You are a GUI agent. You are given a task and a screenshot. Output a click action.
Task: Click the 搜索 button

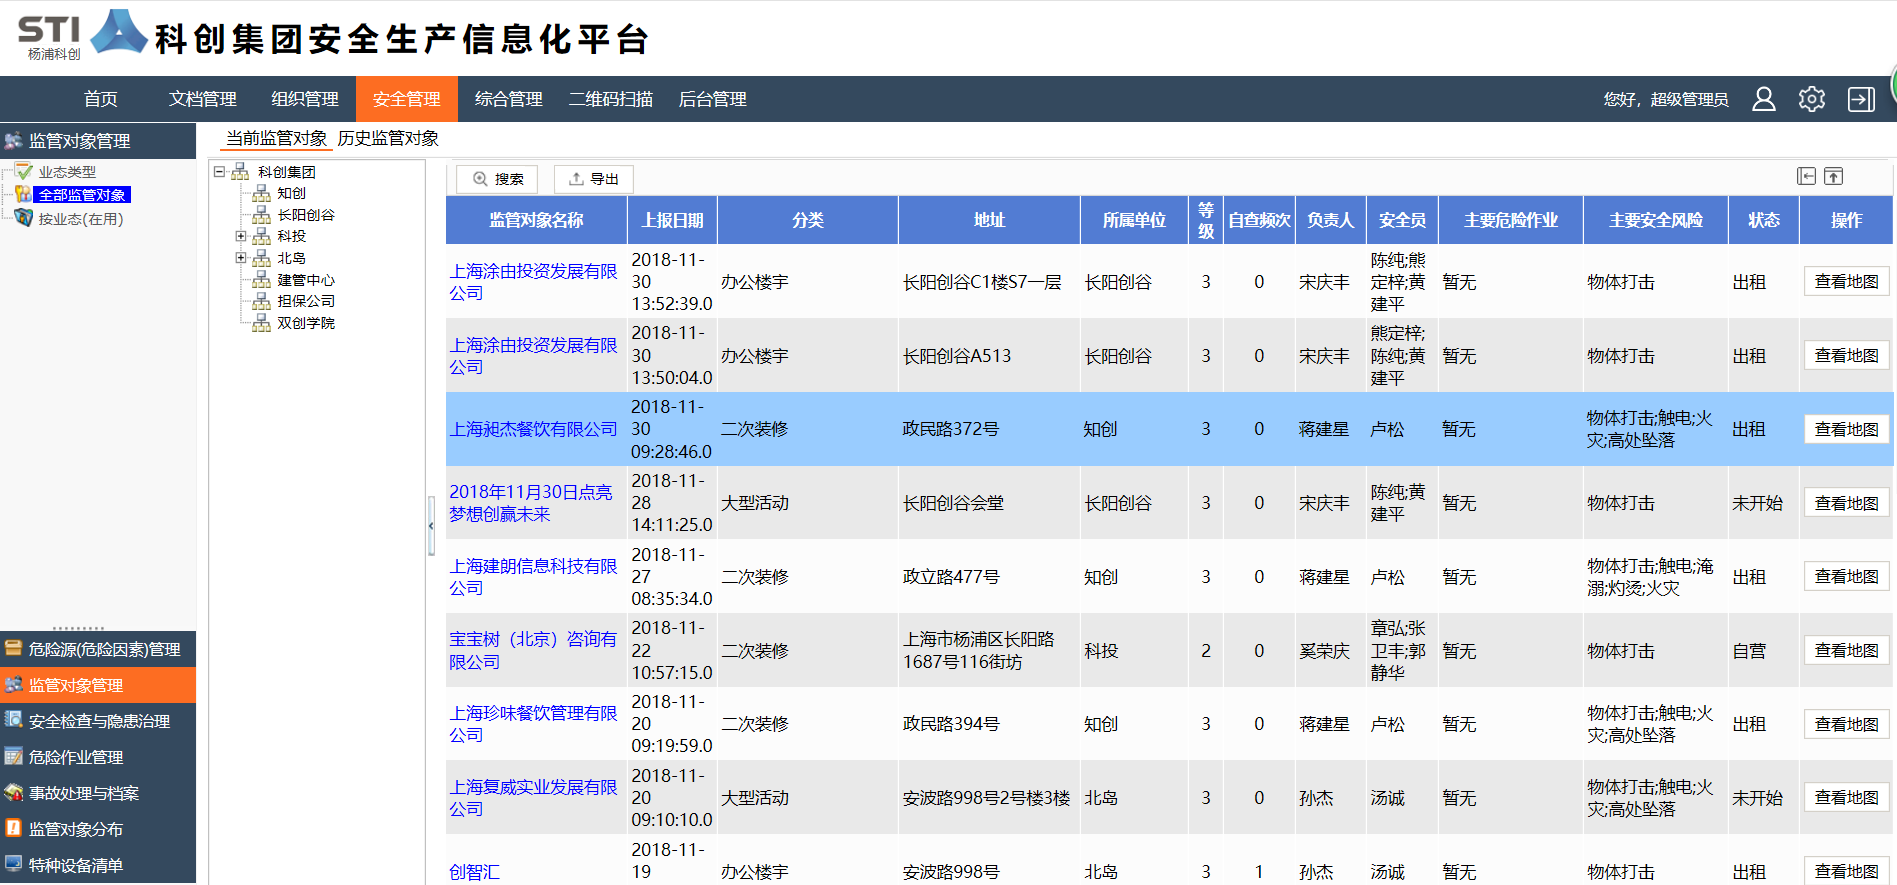[498, 179]
